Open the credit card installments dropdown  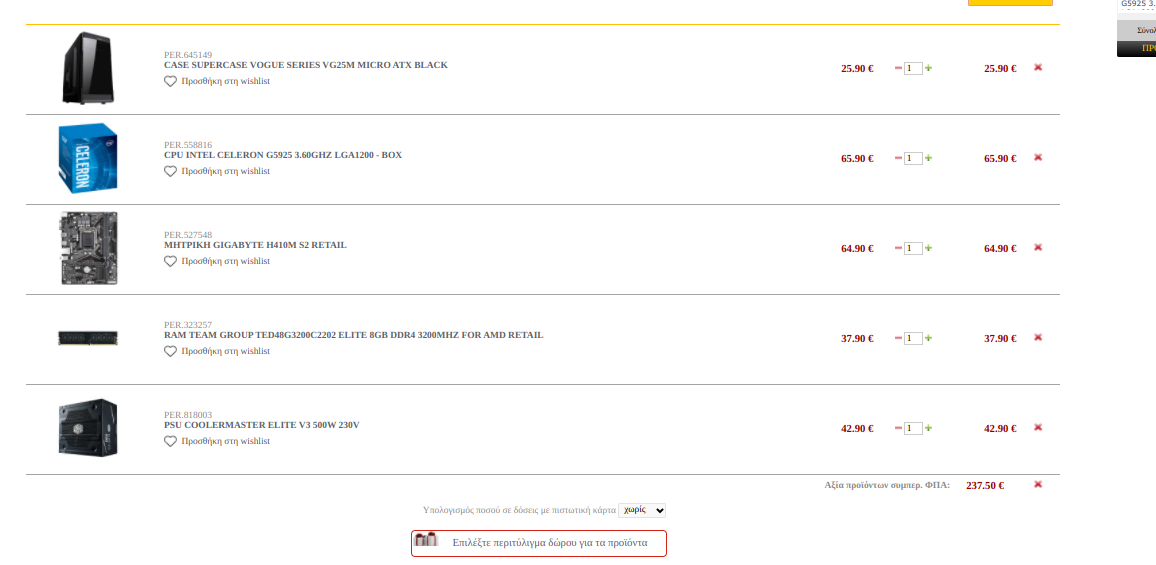(642, 510)
